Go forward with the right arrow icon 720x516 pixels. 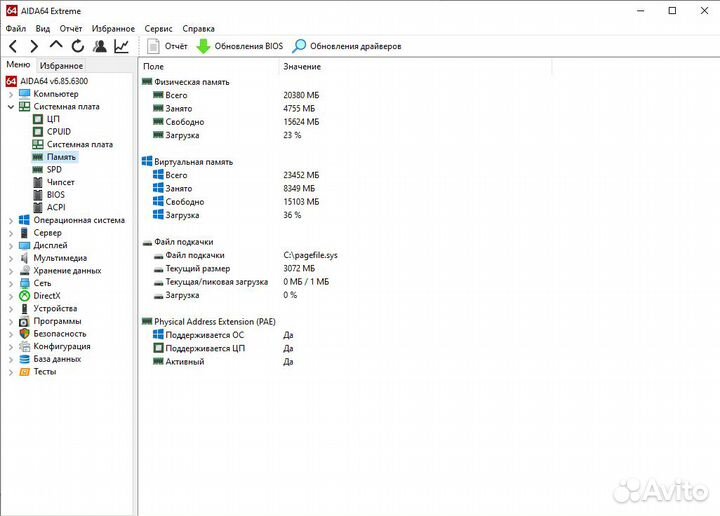(34, 46)
